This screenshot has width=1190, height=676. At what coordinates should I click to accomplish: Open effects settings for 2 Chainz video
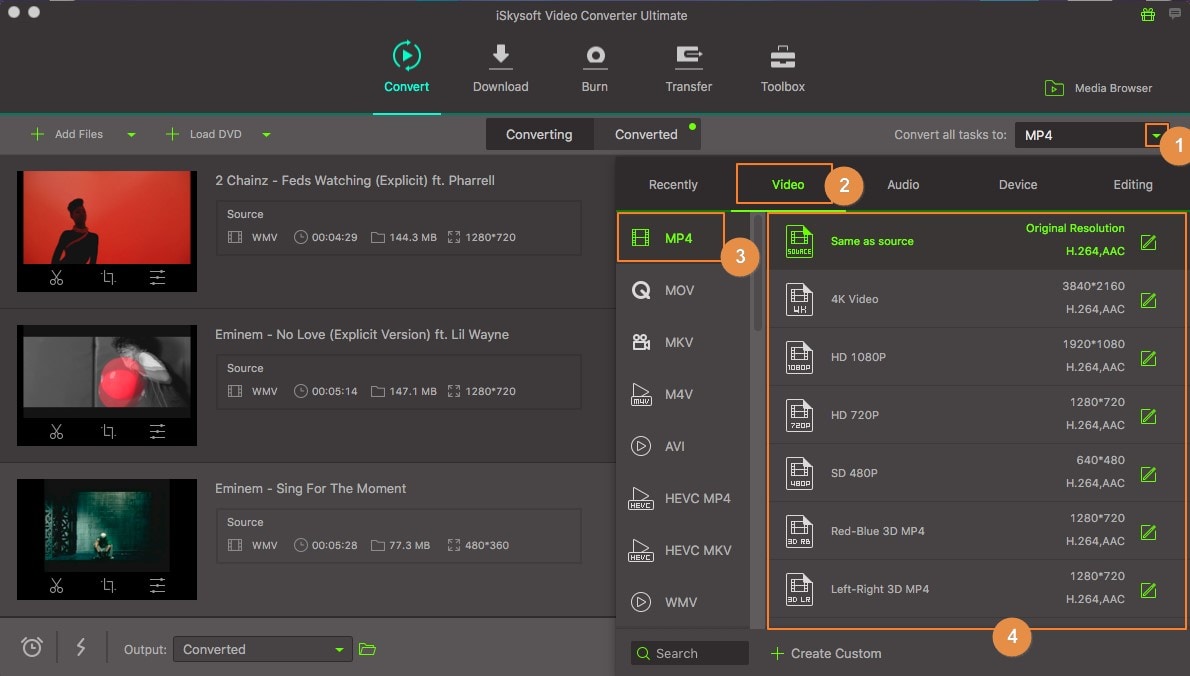pyautogui.click(x=157, y=278)
